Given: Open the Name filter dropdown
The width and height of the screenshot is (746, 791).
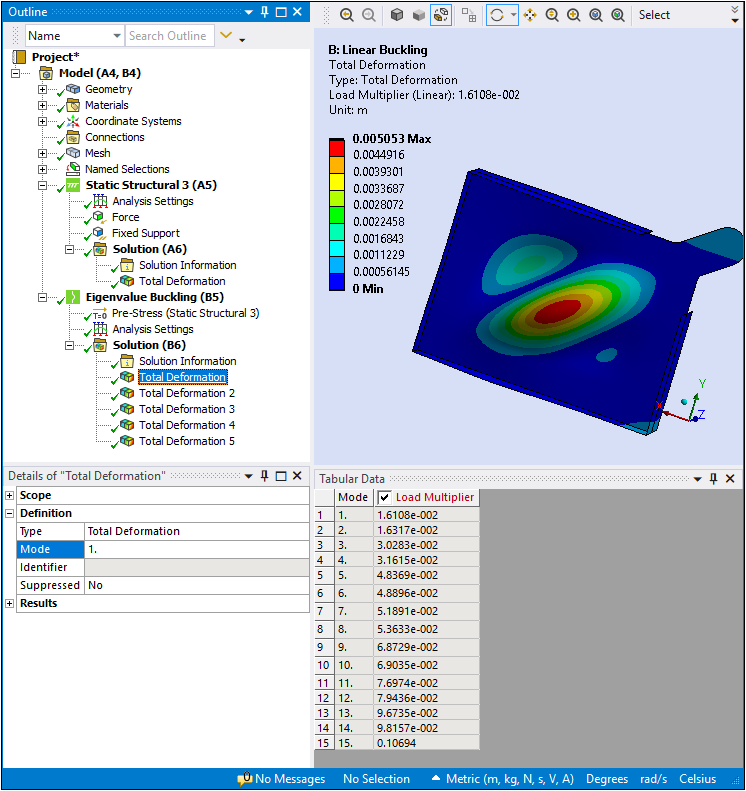Looking at the screenshot, I should click(116, 36).
